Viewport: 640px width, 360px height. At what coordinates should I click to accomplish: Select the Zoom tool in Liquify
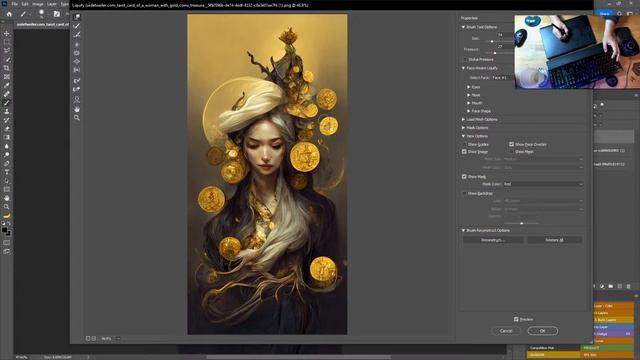(77, 118)
